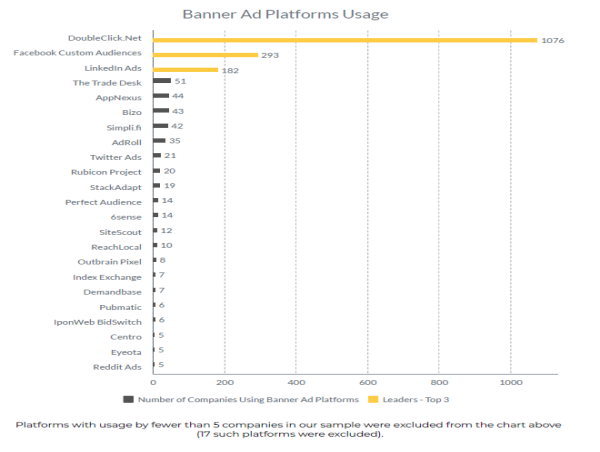Click the IponWeb BidSwitch label
Image resolution: width=600 pixels, height=452 pixels.
click(x=98, y=322)
